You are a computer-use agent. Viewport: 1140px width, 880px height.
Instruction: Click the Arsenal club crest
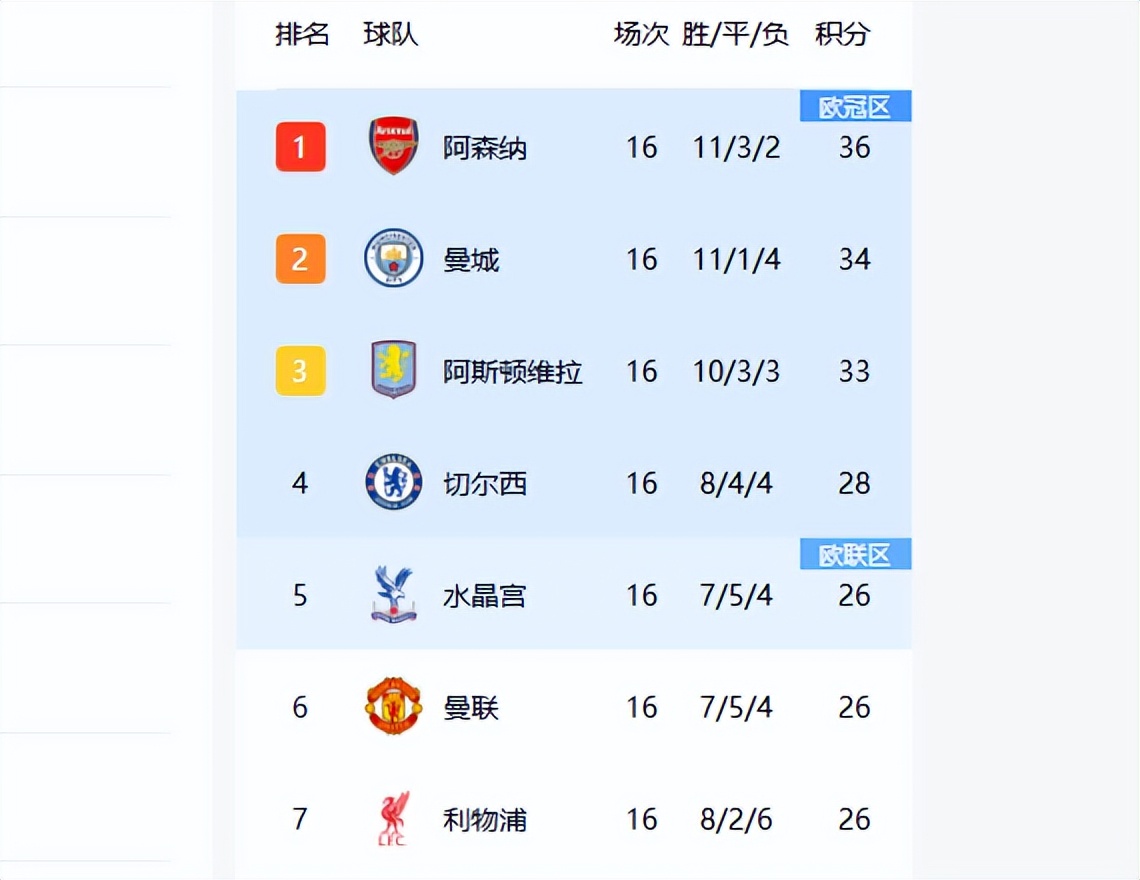coord(393,147)
